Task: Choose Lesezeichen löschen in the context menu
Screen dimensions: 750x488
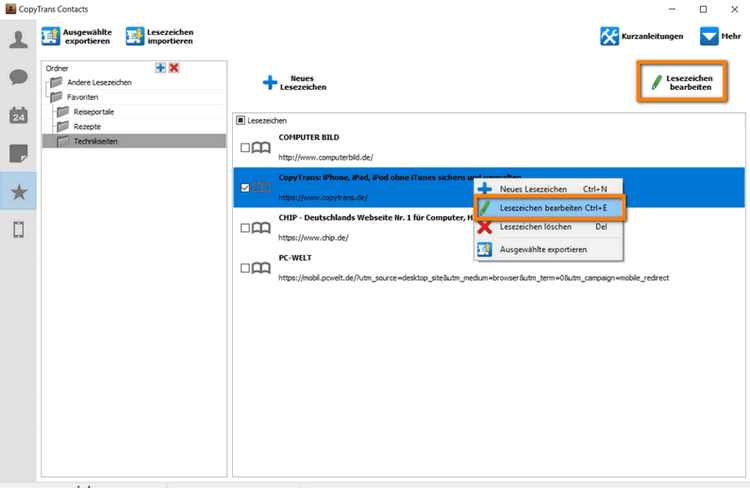Action: click(548, 227)
